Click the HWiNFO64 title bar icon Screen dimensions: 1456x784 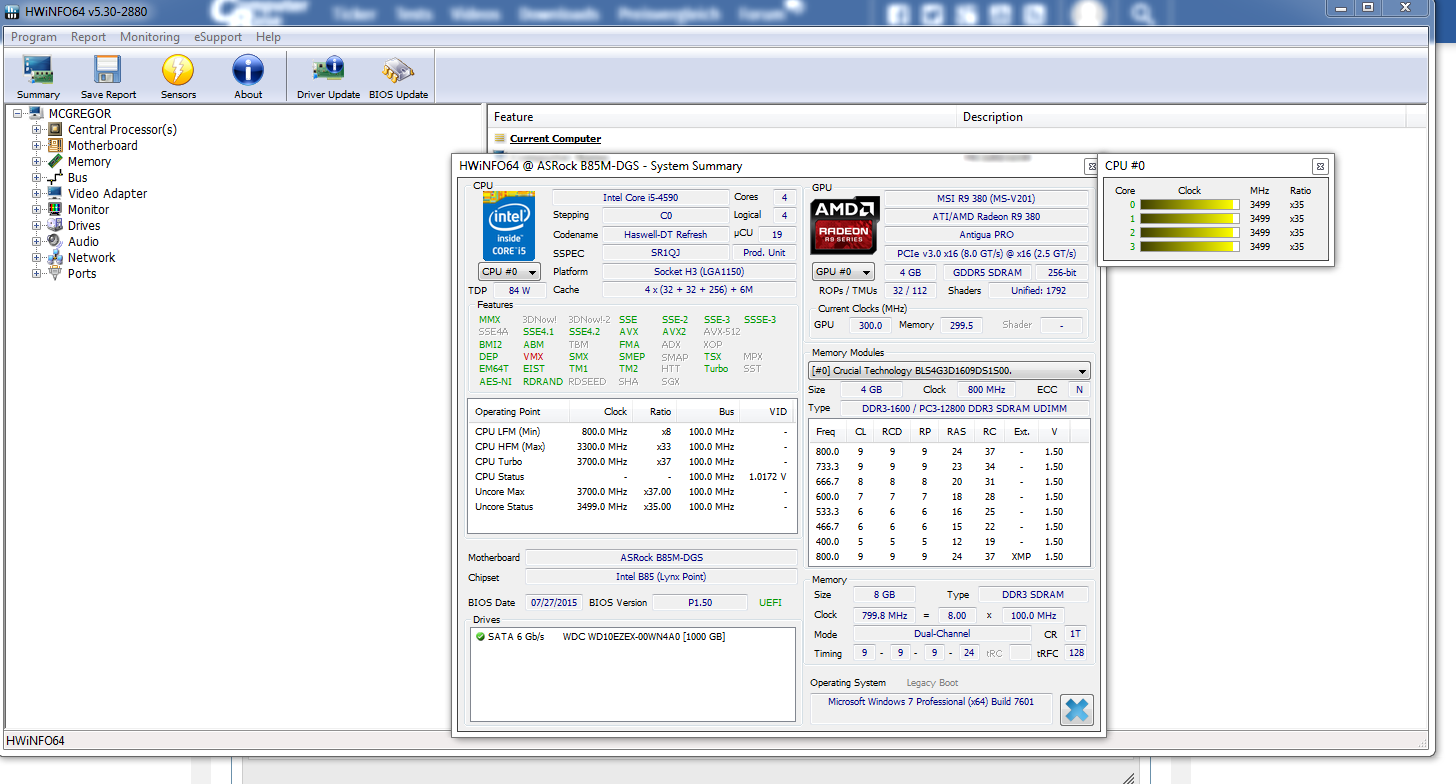(13, 11)
